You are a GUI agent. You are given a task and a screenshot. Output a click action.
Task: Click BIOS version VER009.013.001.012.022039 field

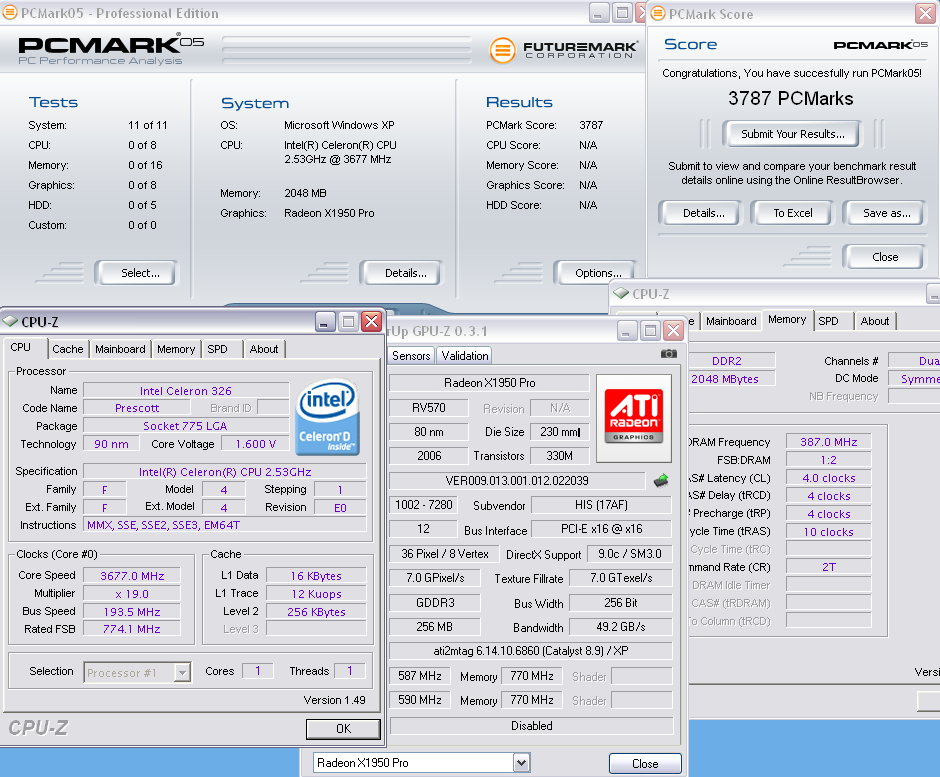tap(517, 480)
